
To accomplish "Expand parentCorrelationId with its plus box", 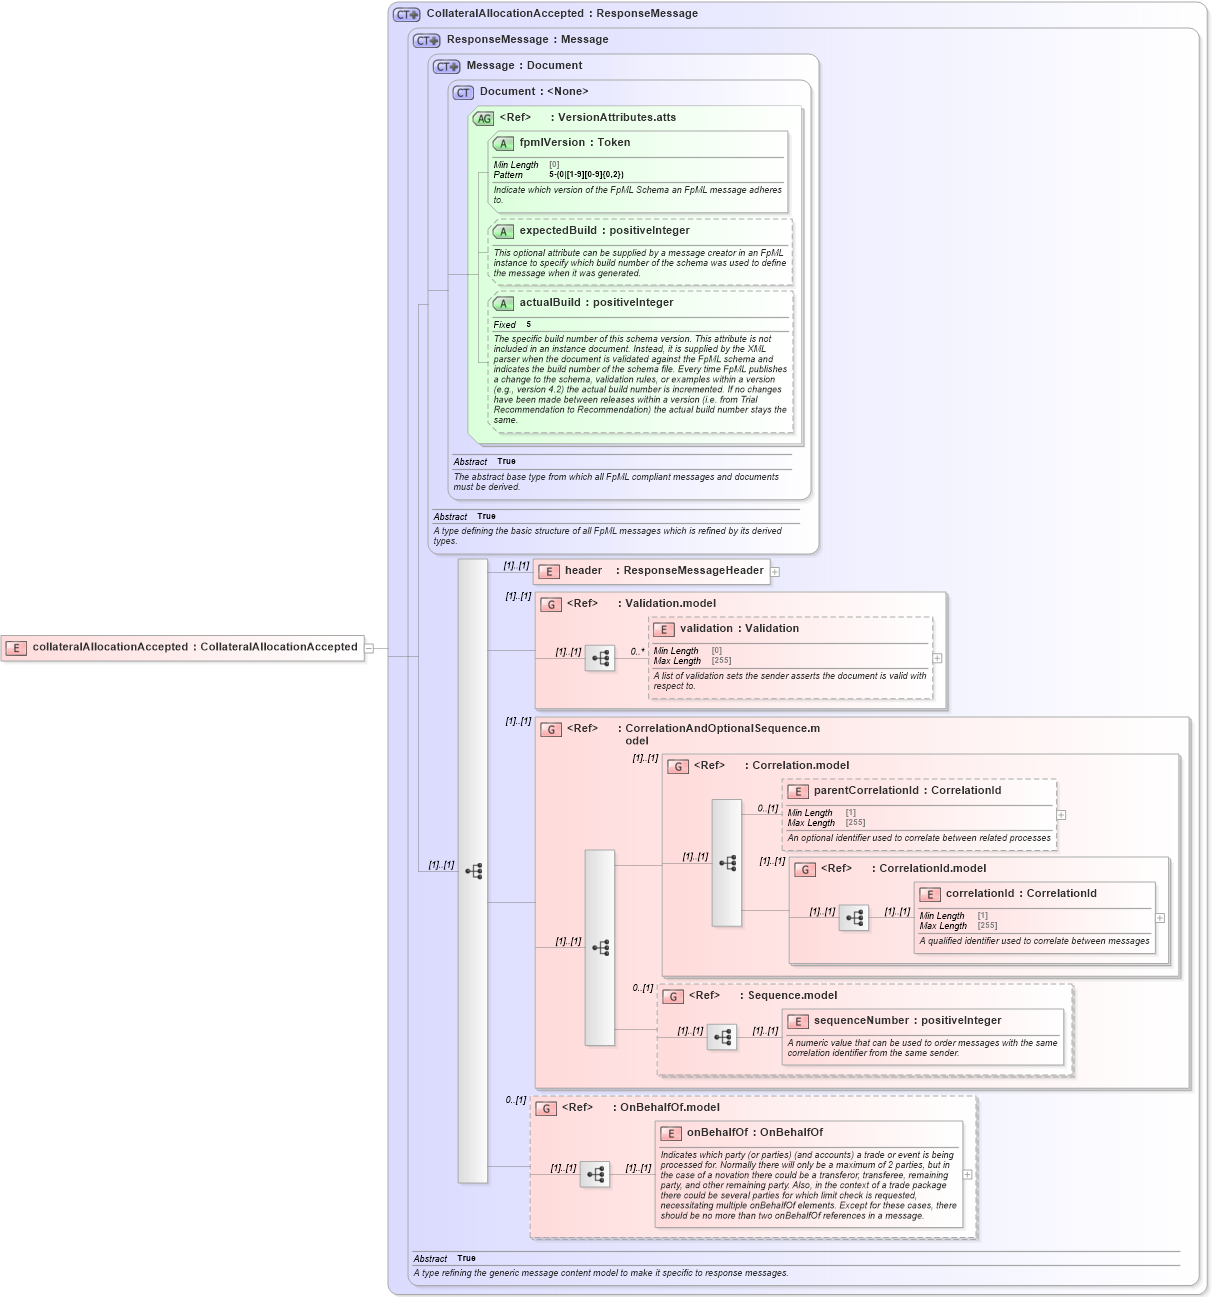I will tap(1060, 815).
